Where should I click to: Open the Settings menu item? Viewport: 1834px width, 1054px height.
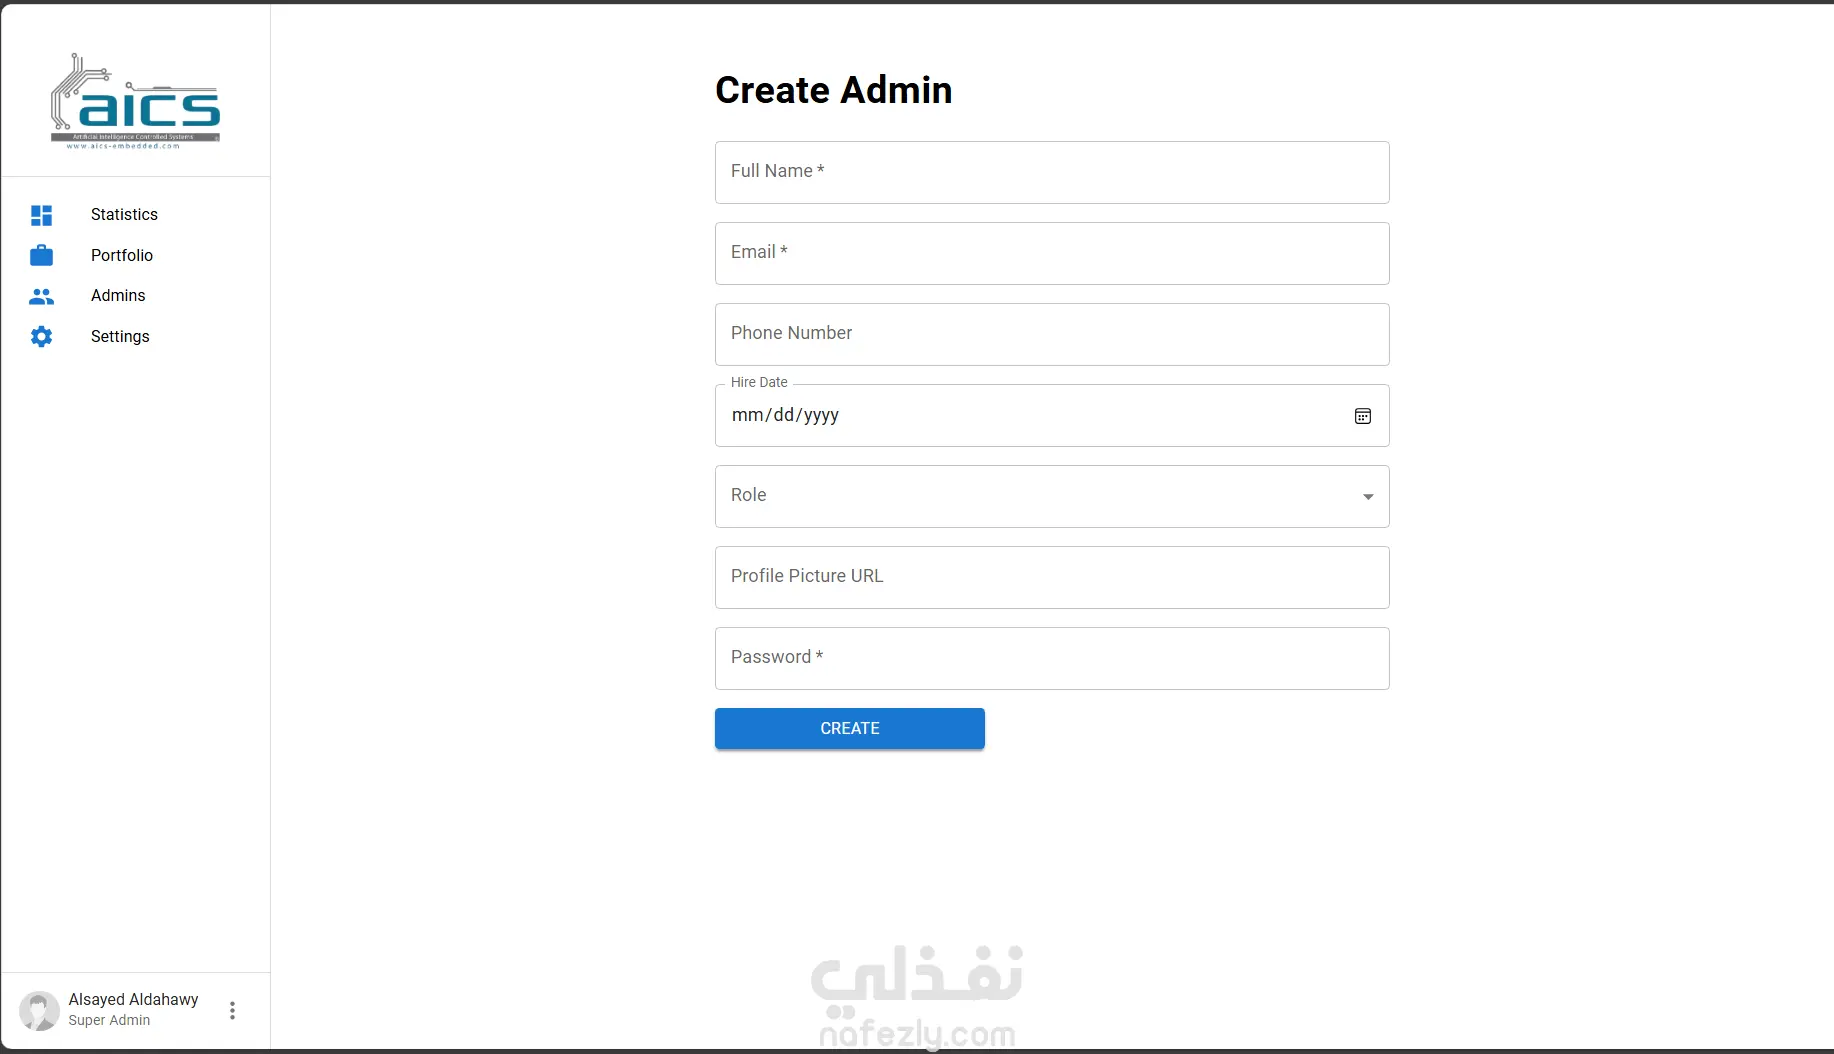[x=120, y=337]
